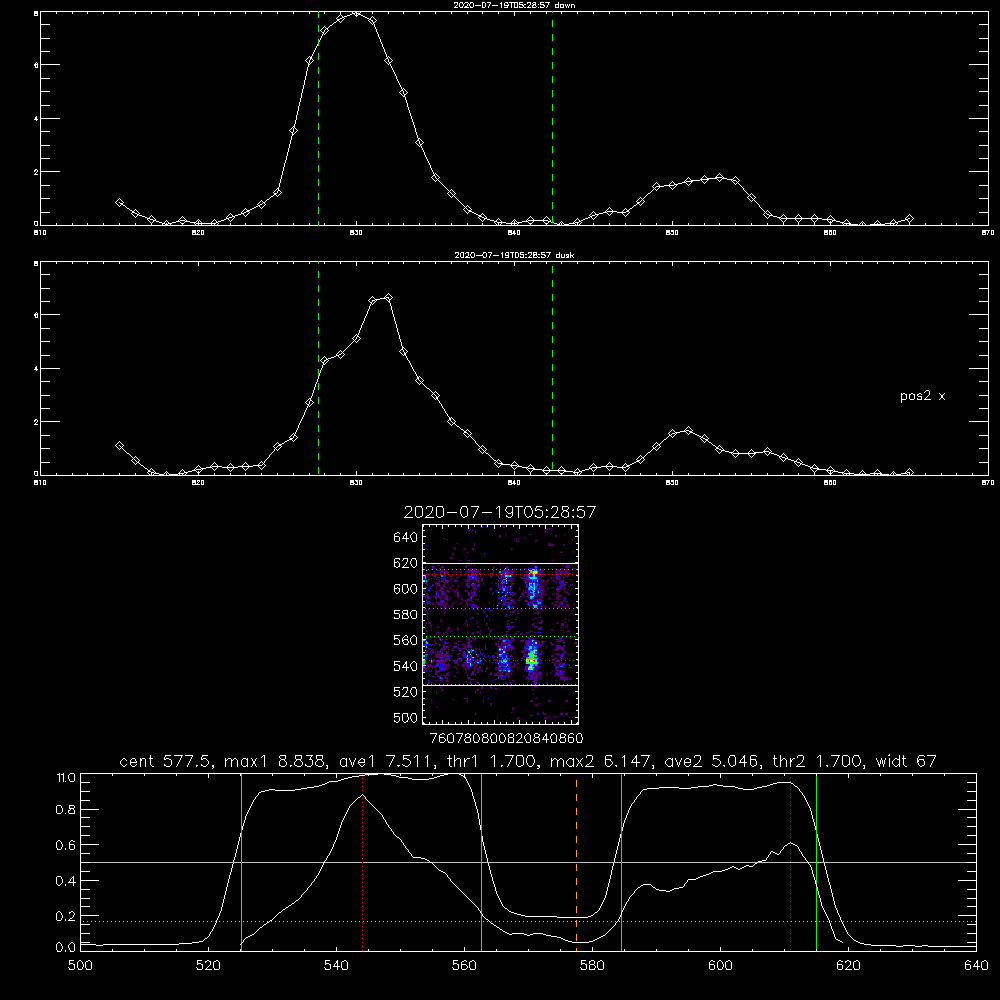Click bottom plot x-axis label 640
The width and height of the screenshot is (1000, 1000).
click(x=976, y=966)
